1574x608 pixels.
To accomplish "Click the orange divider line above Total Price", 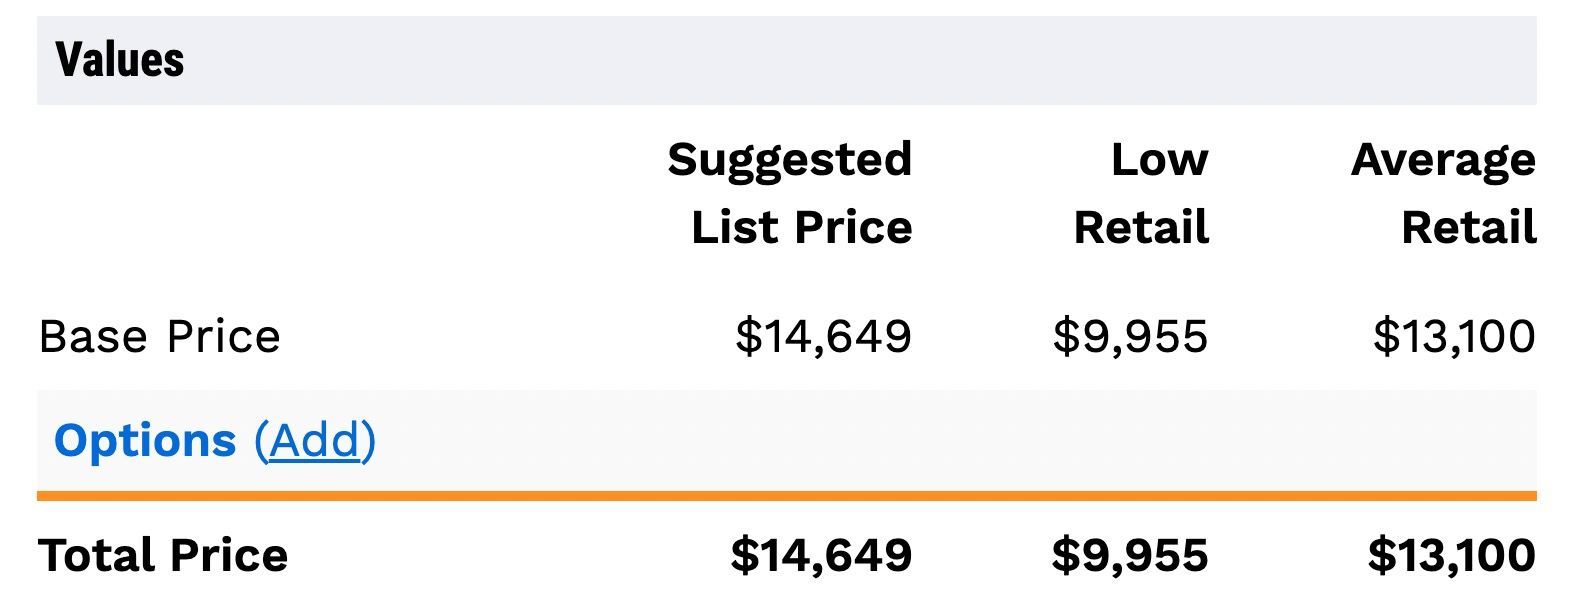I will click(786, 495).
